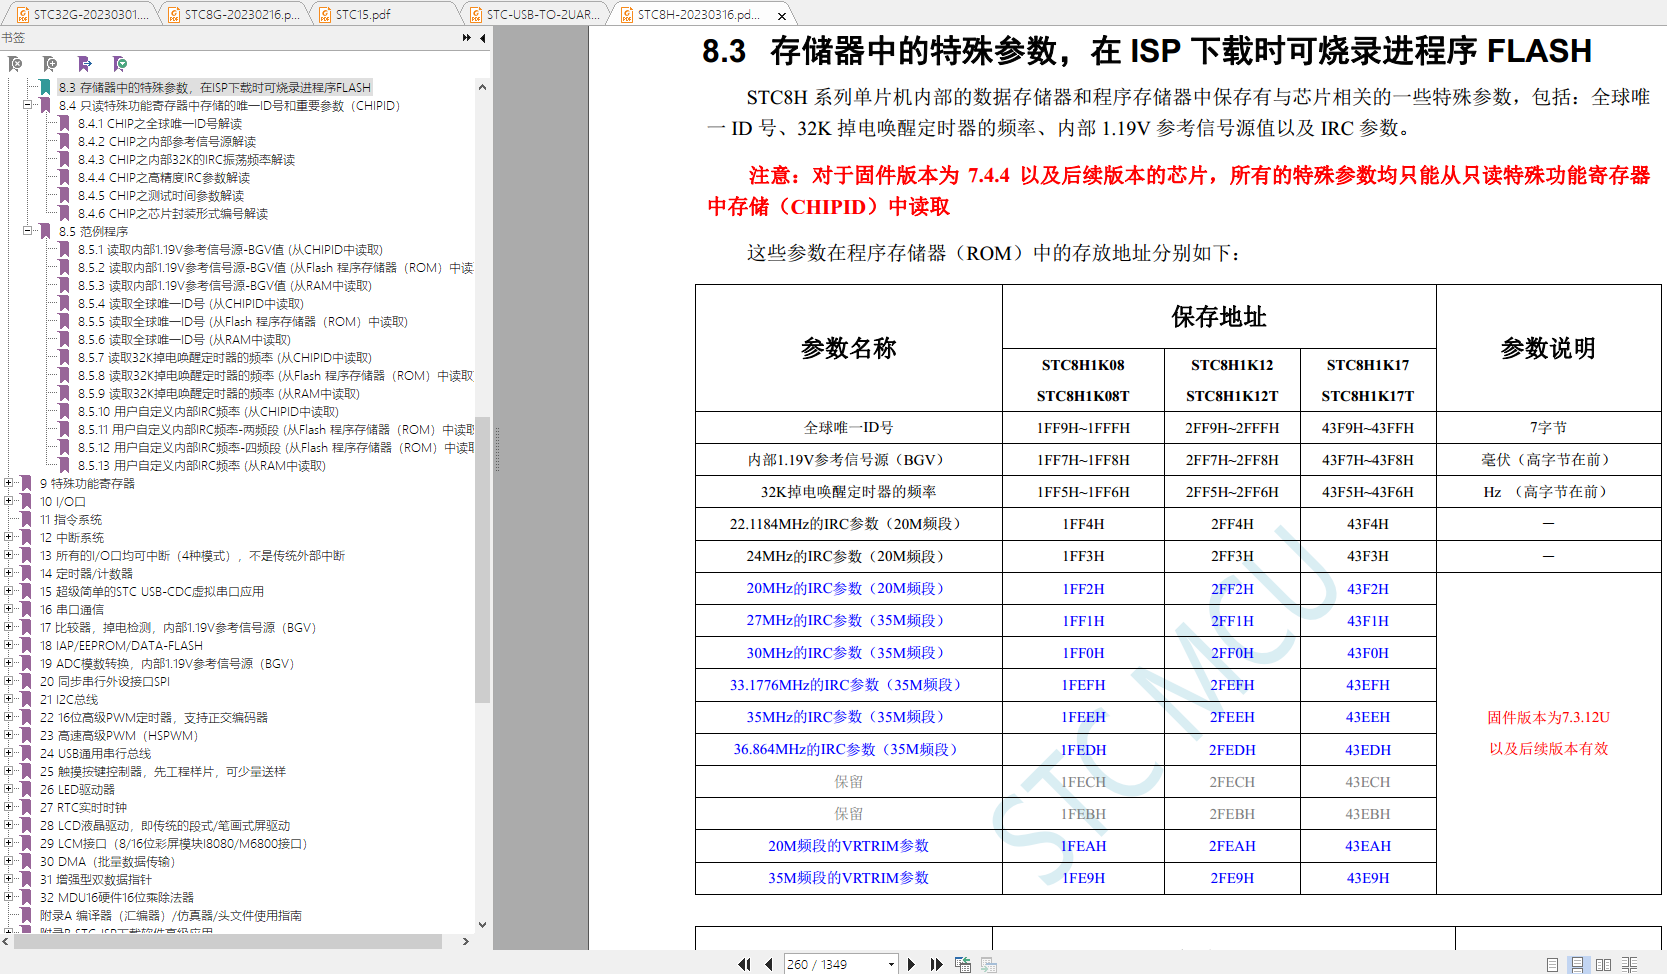Go to first page of document

coord(744,964)
